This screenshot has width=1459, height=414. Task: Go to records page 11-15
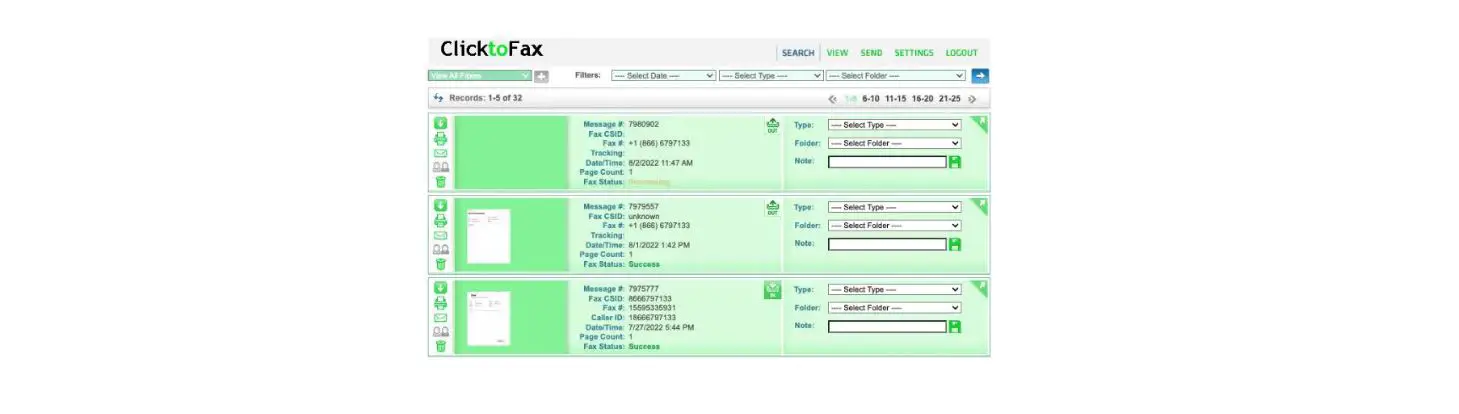click(x=896, y=99)
